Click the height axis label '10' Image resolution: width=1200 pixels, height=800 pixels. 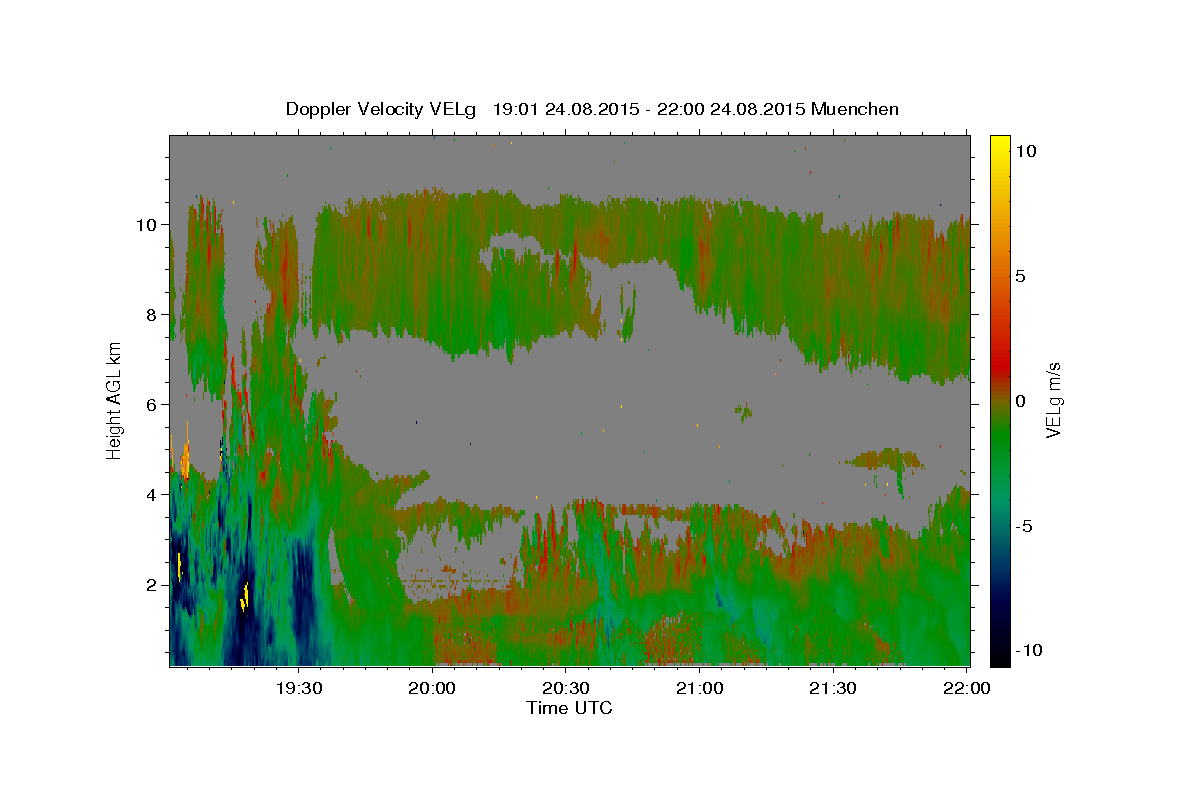coord(145,224)
